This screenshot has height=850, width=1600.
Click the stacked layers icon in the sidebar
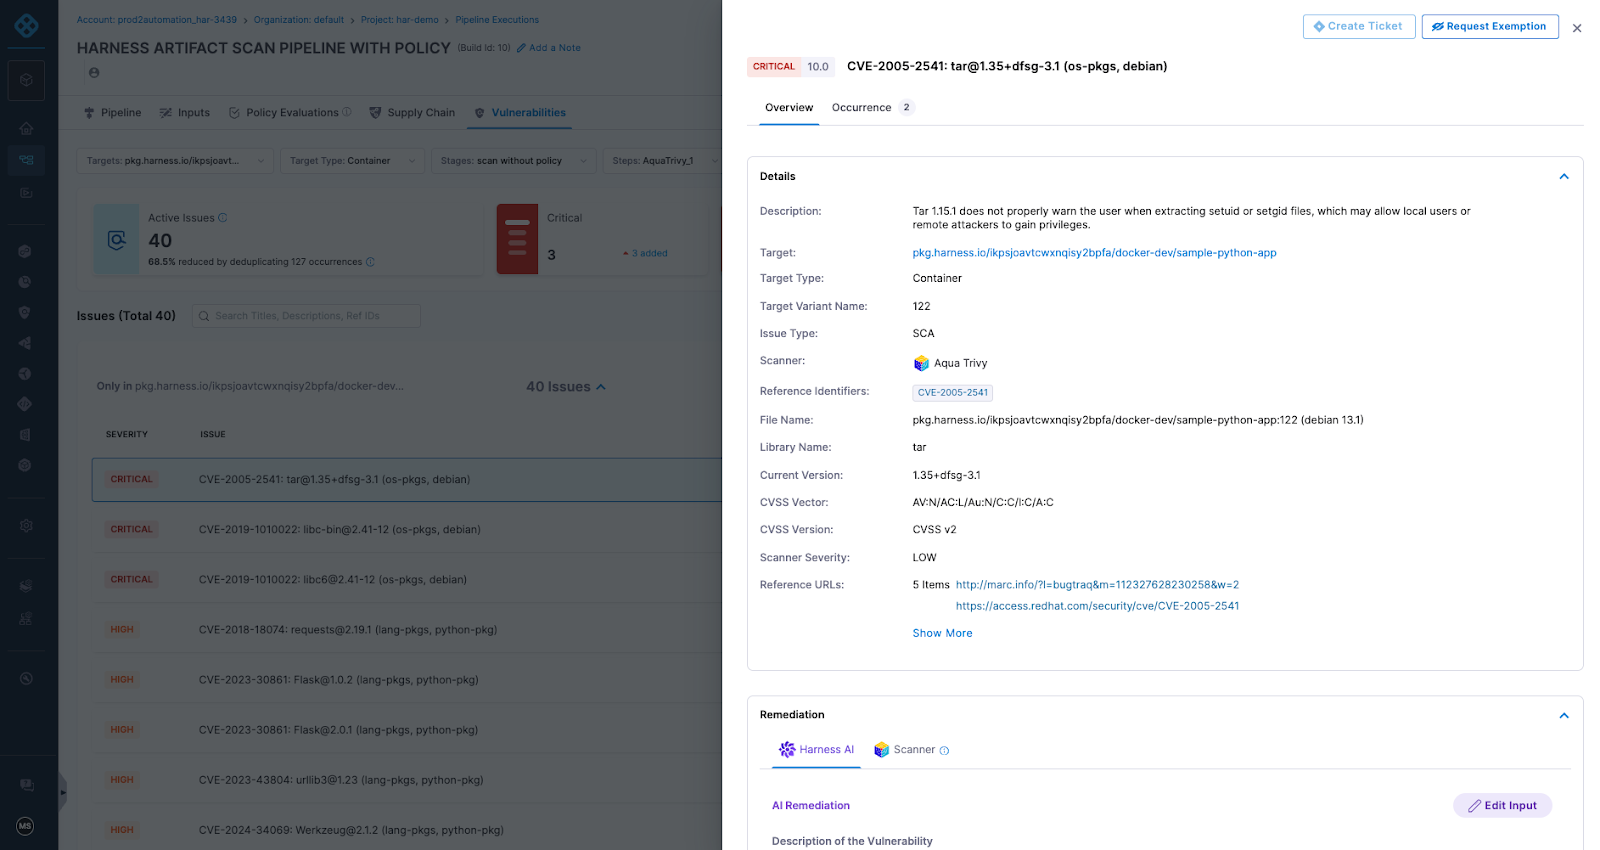pyautogui.click(x=26, y=586)
